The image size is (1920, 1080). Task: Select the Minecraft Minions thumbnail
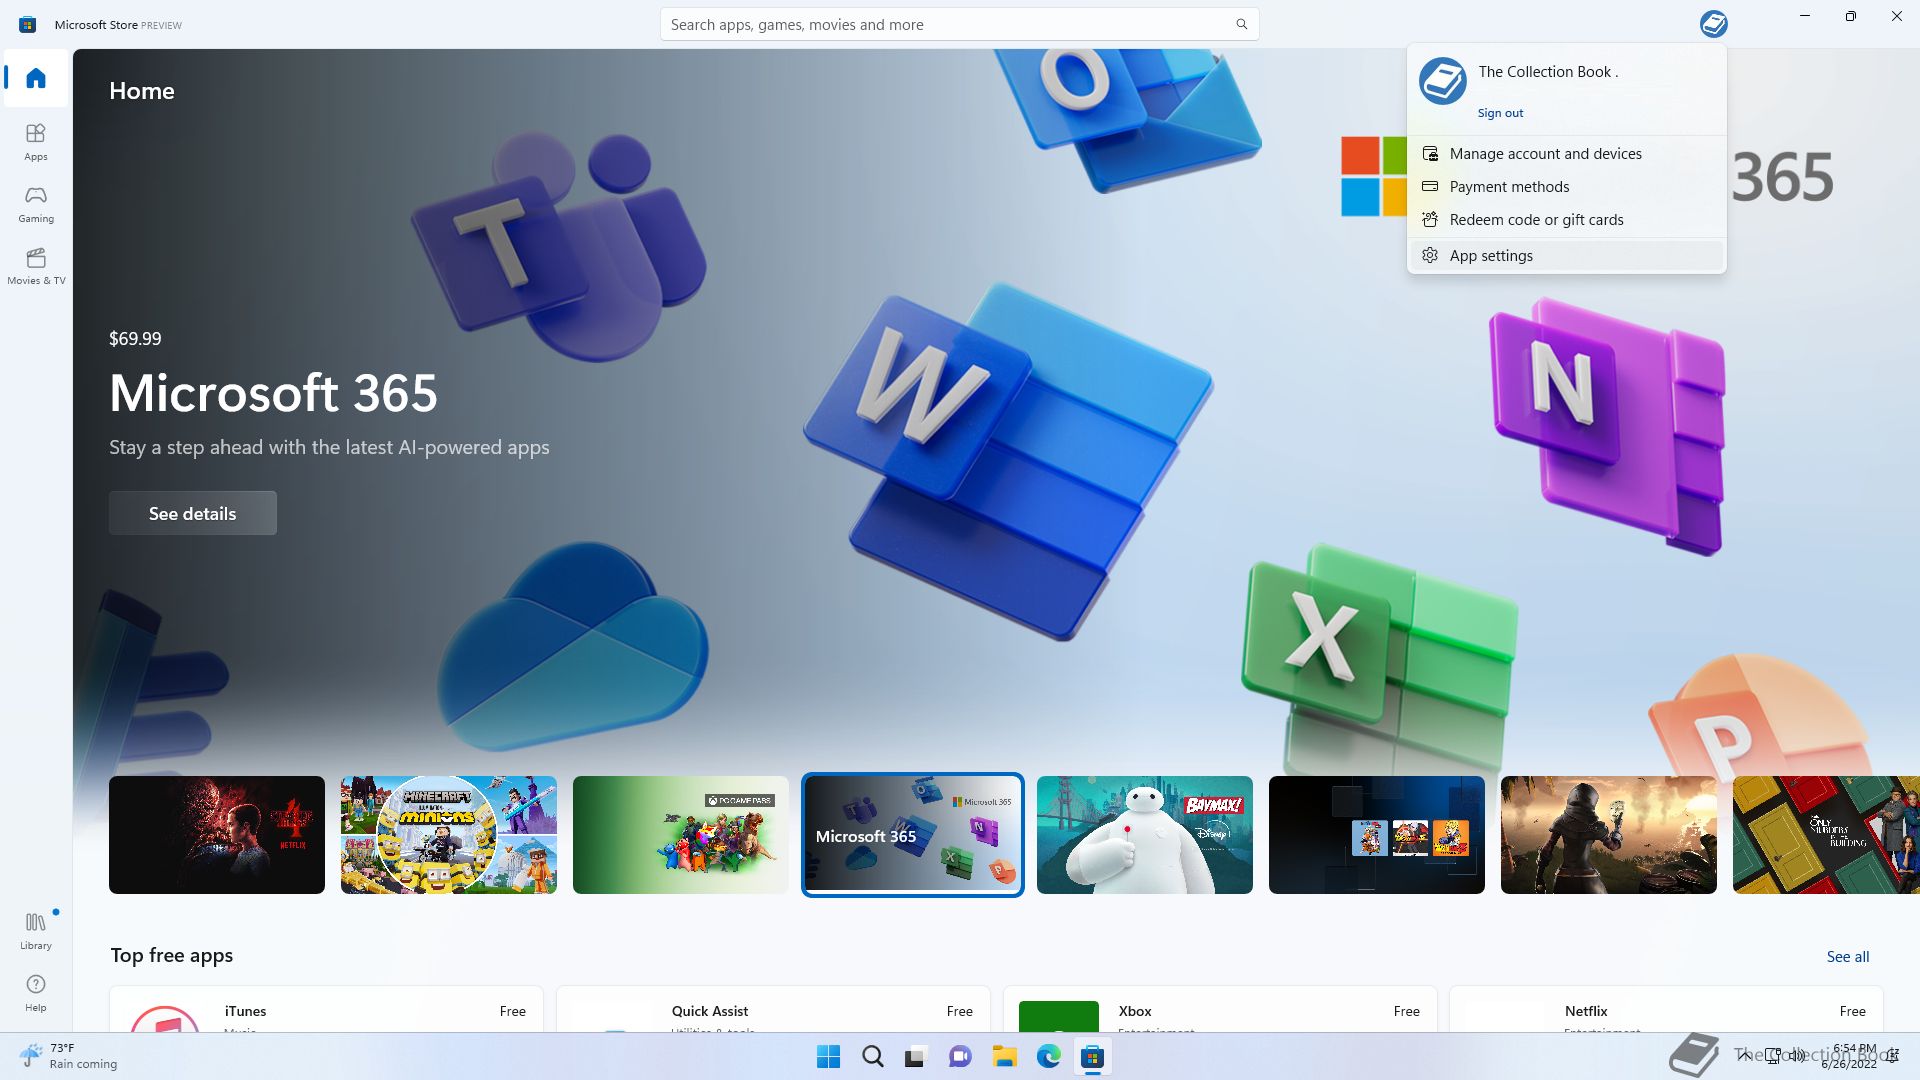click(x=449, y=835)
